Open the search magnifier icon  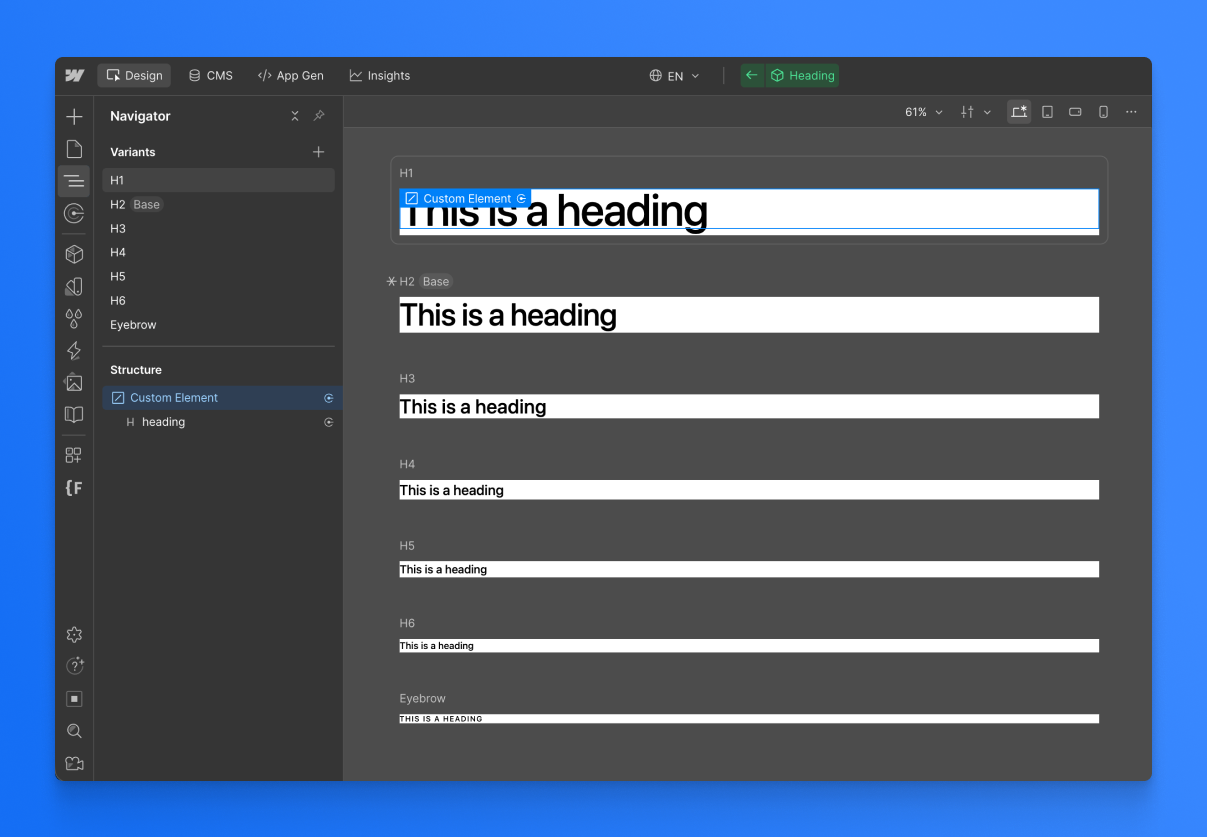(x=74, y=731)
